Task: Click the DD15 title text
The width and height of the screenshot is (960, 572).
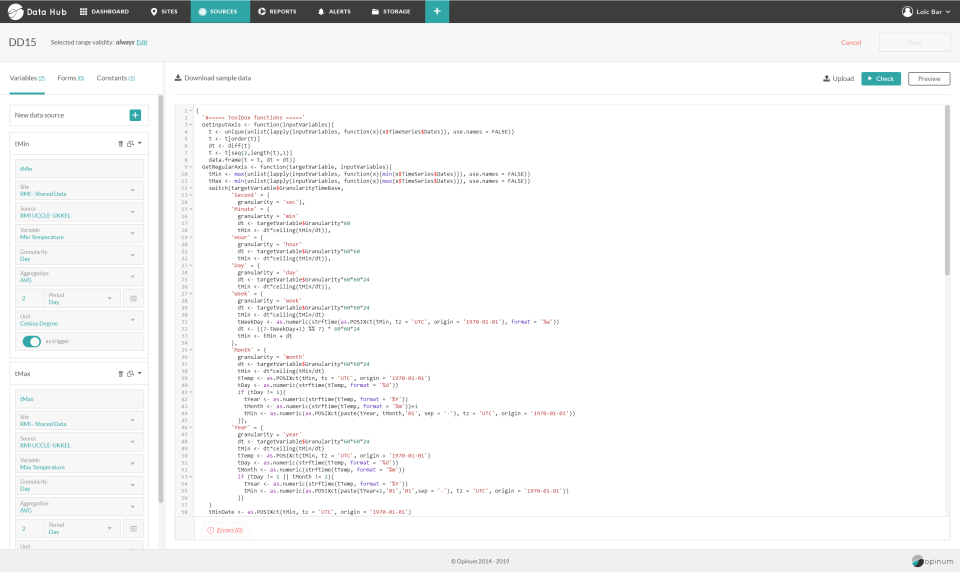Action: (23, 42)
